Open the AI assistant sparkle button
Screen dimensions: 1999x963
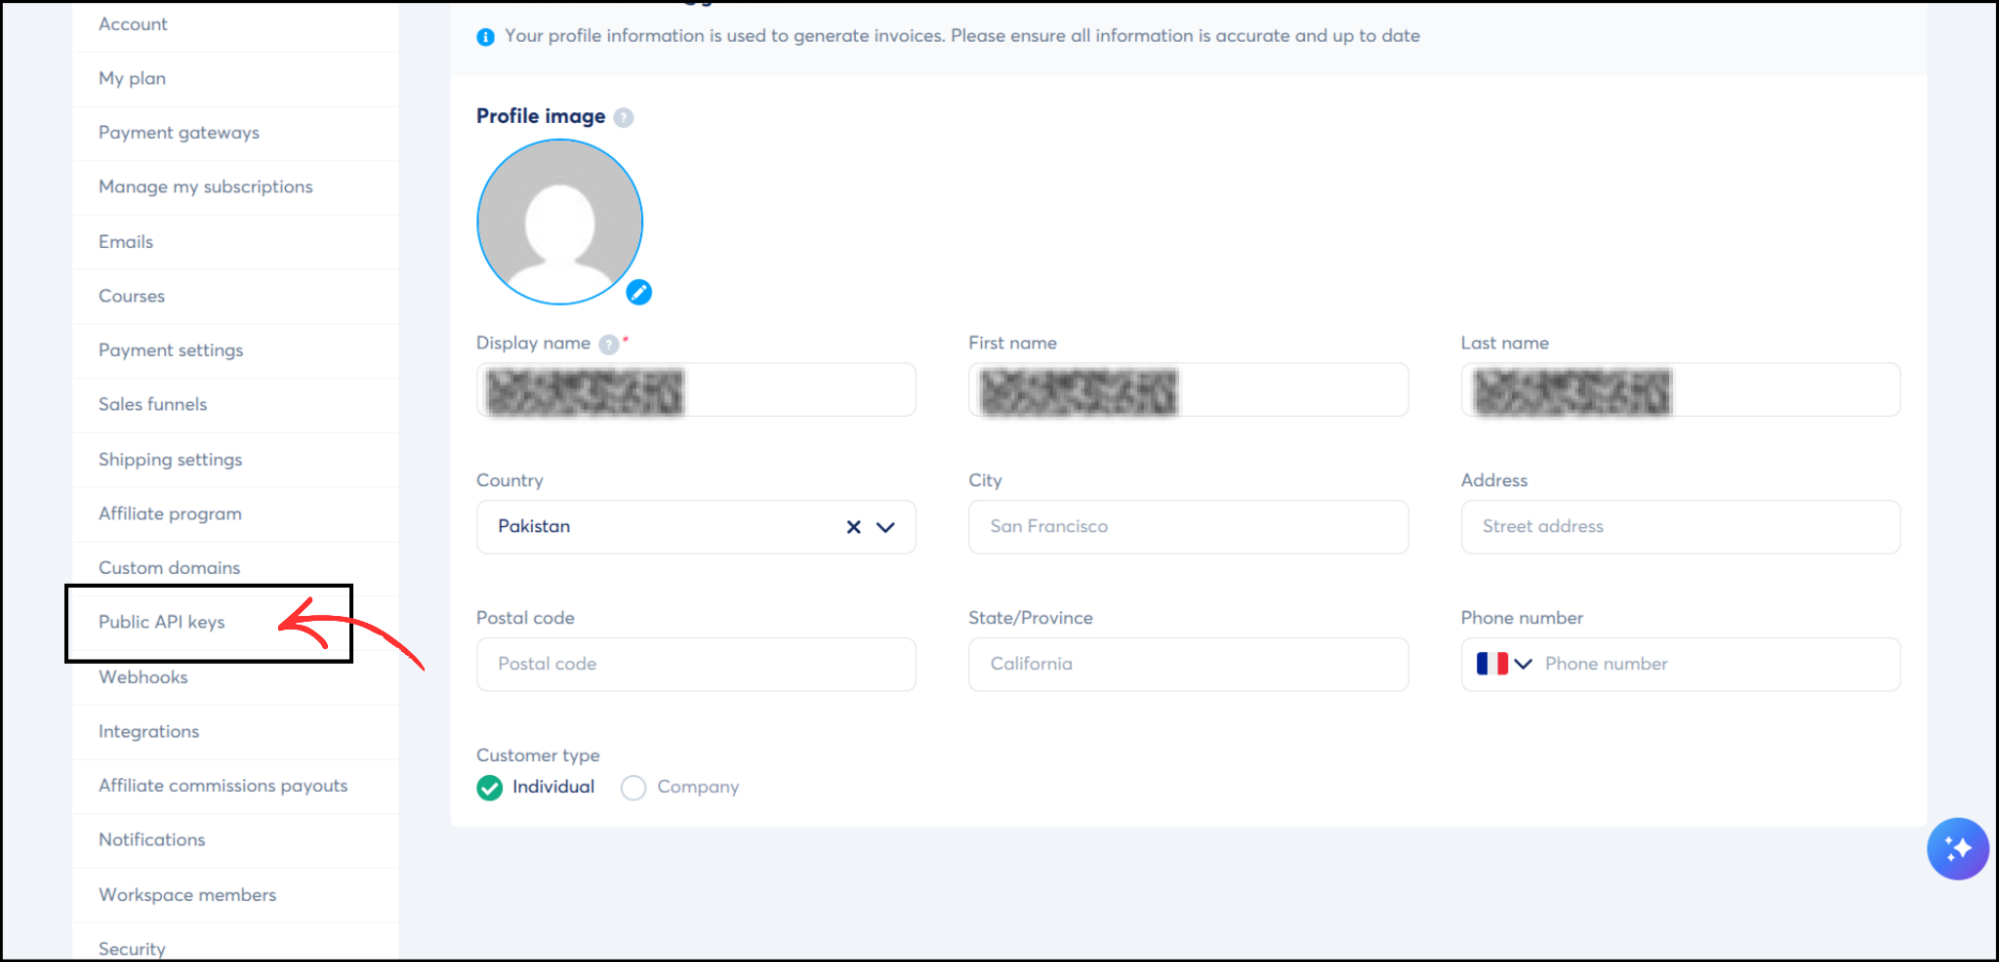coord(1957,848)
